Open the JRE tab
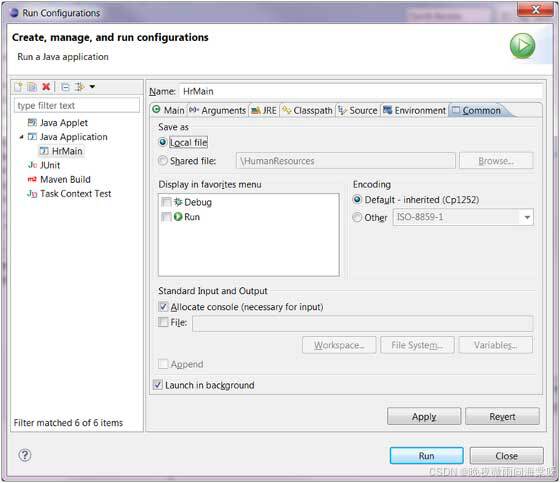 pyautogui.click(x=264, y=110)
